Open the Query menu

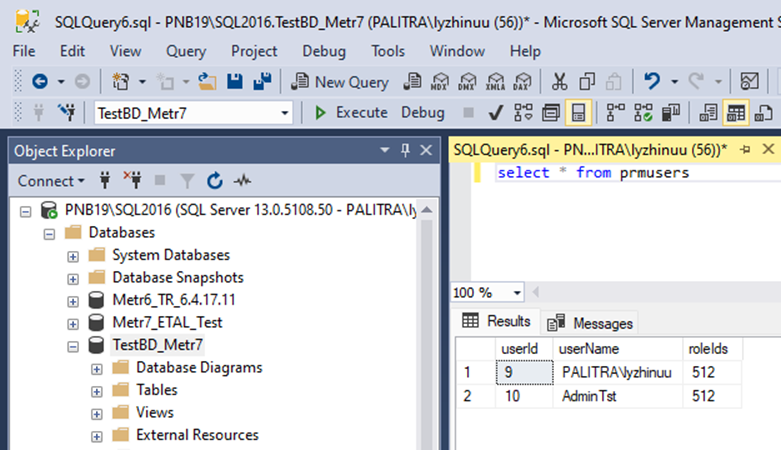[186, 51]
